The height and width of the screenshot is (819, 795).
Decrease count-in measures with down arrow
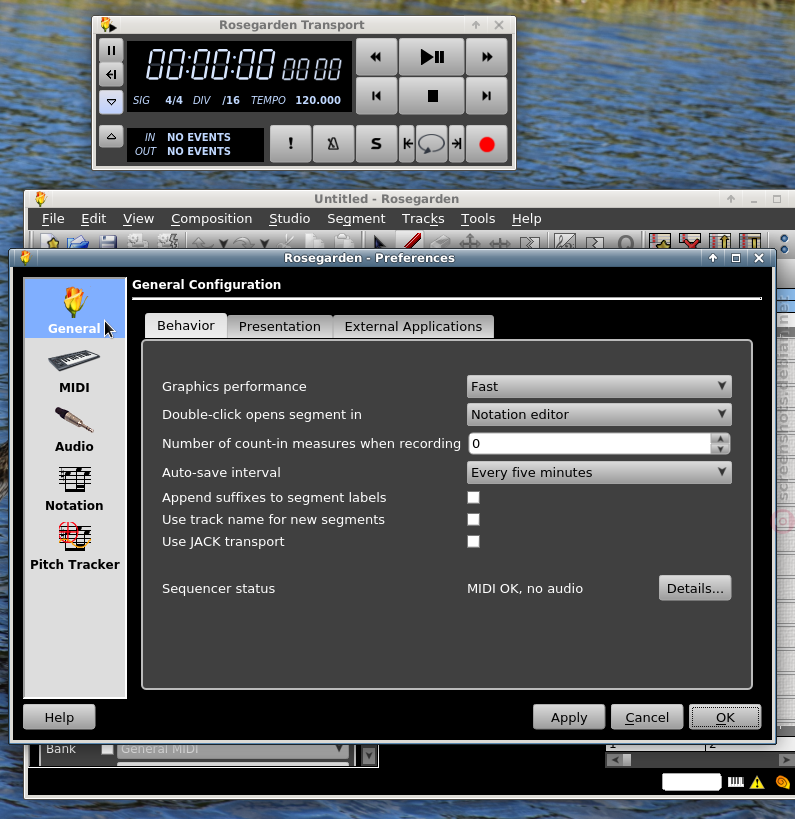[x=720, y=449]
